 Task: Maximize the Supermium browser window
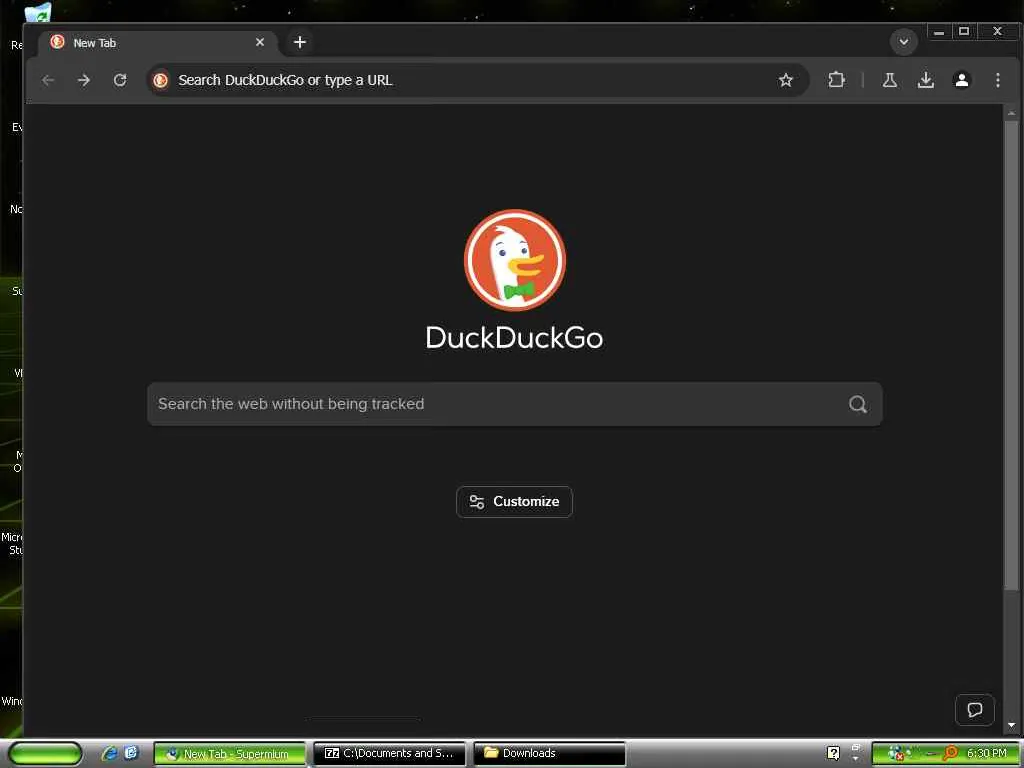(964, 32)
